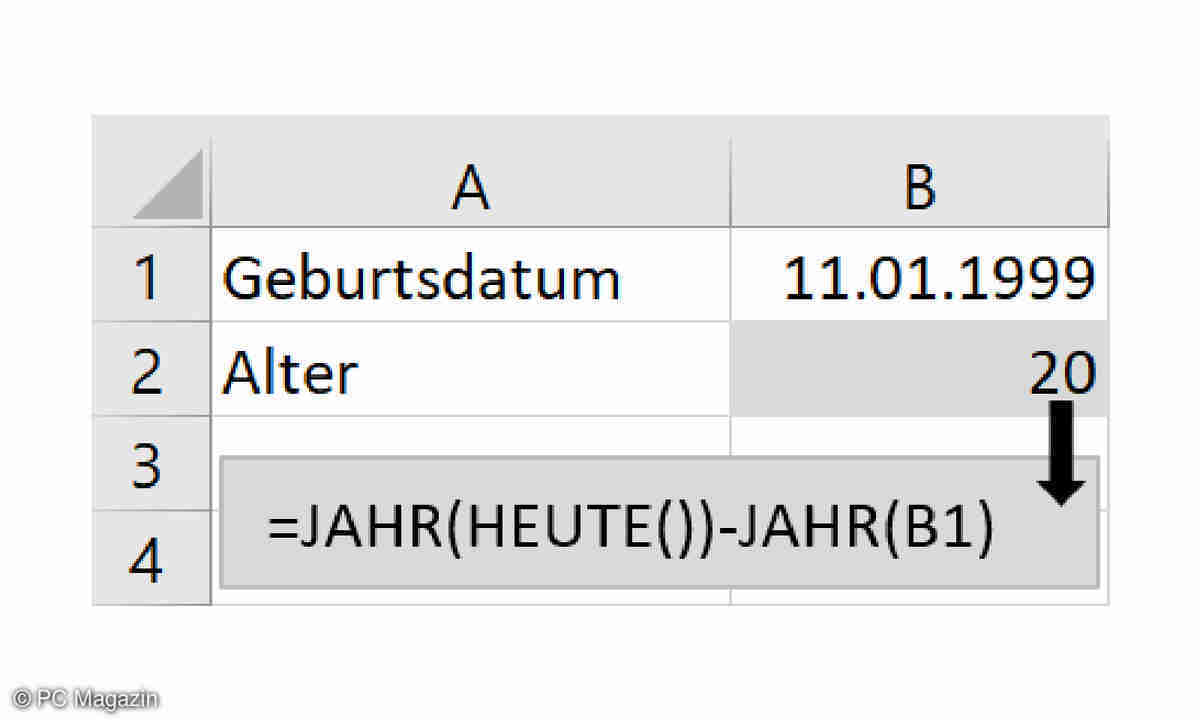The width and height of the screenshot is (1200, 720).
Task: Click the PC Magazin copyright watermark
Action: click(x=86, y=699)
